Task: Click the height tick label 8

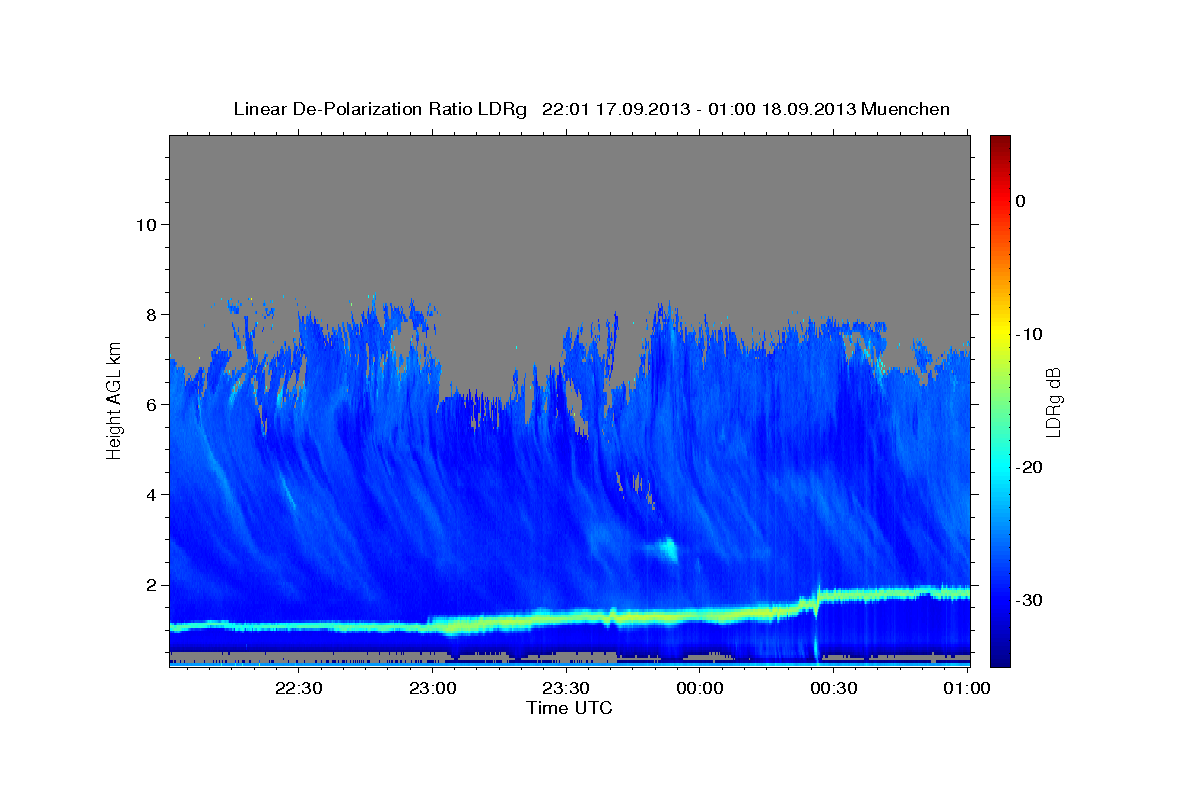Action: [x=150, y=314]
